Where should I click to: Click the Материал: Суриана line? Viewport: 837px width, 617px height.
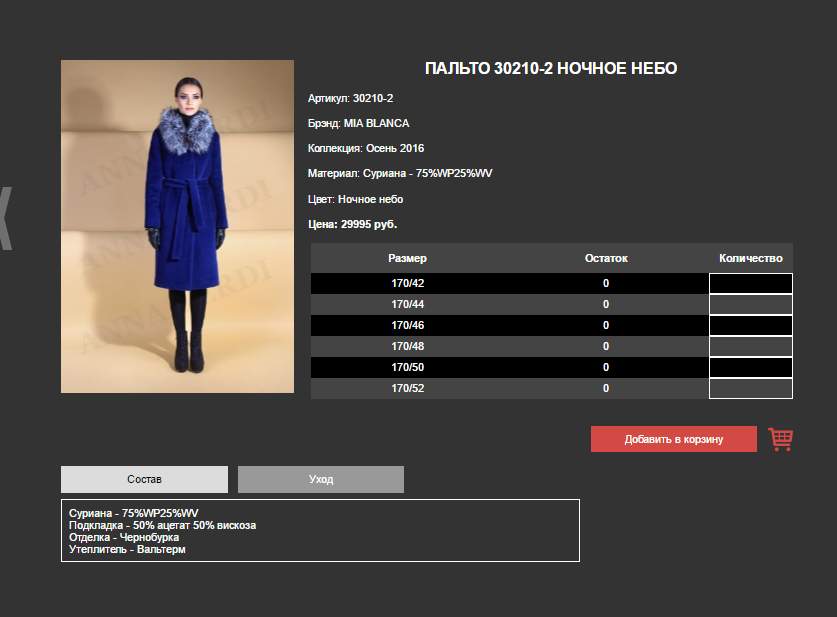tap(400, 173)
